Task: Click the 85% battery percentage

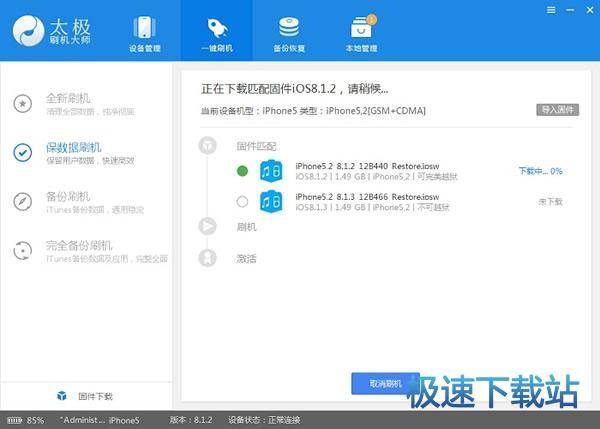Action: tap(35, 420)
